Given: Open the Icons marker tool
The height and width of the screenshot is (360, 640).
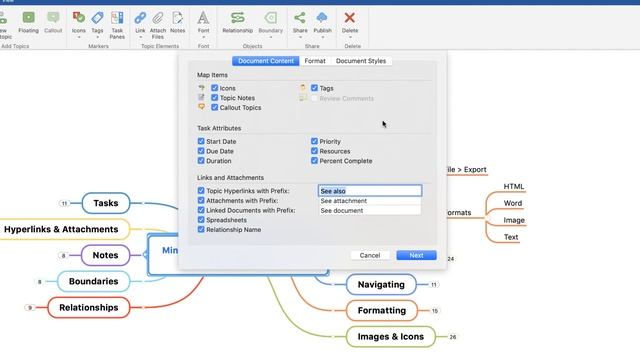Looking at the screenshot, I should click(78, 22).
